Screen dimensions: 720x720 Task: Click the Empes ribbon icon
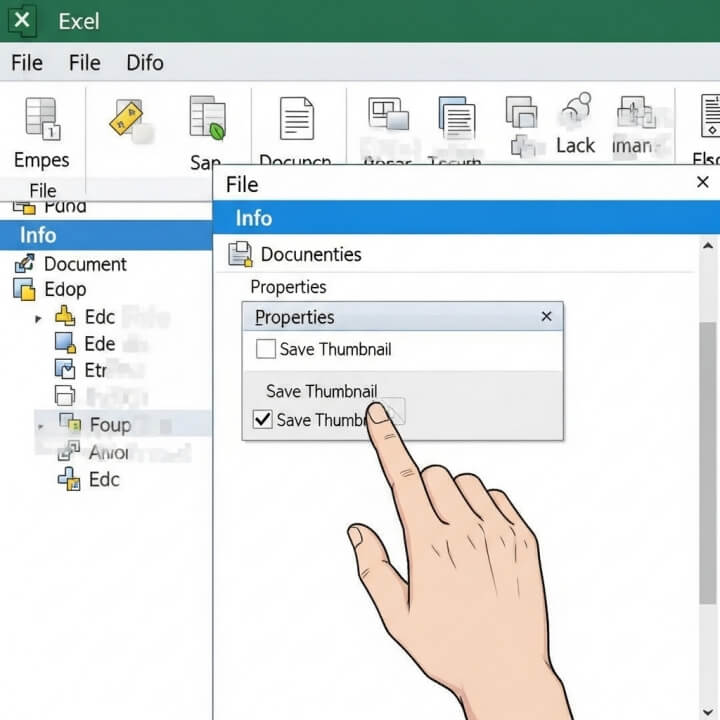41,118
